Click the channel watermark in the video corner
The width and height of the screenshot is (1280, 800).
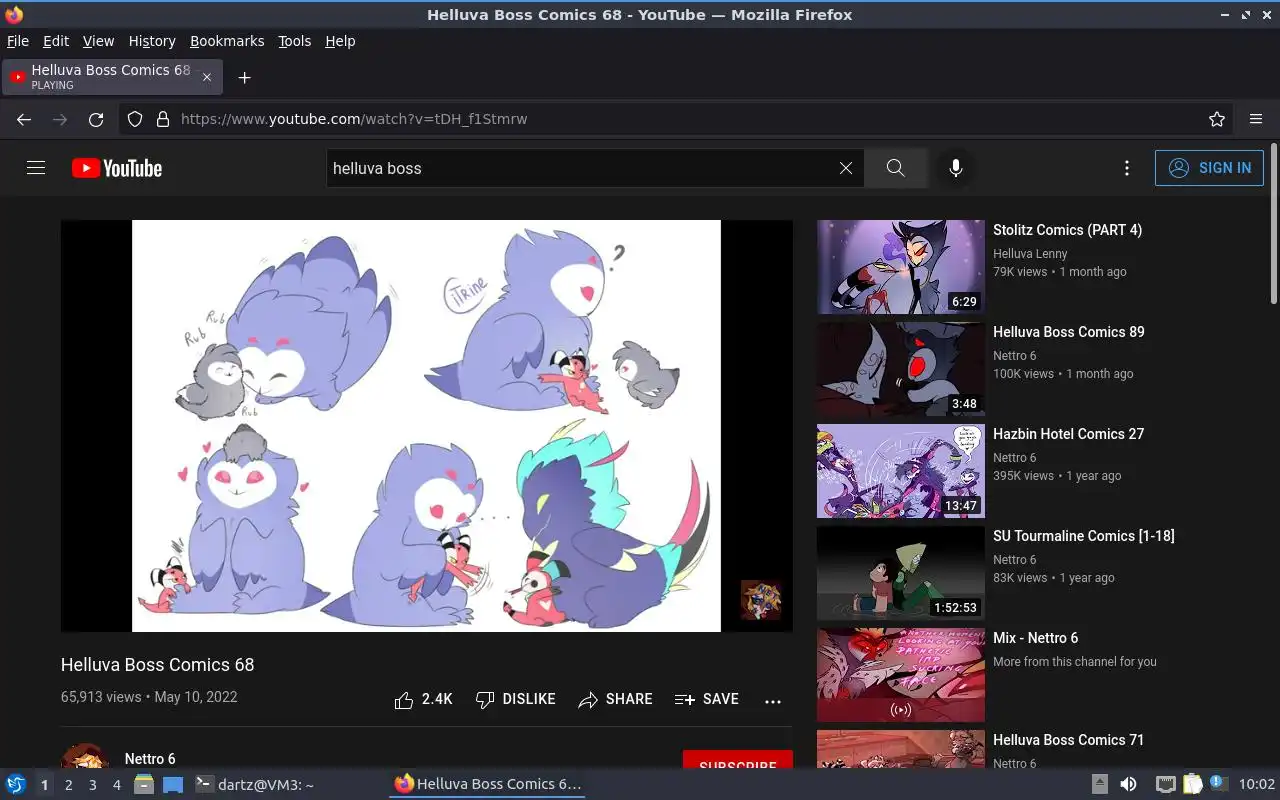761,600
